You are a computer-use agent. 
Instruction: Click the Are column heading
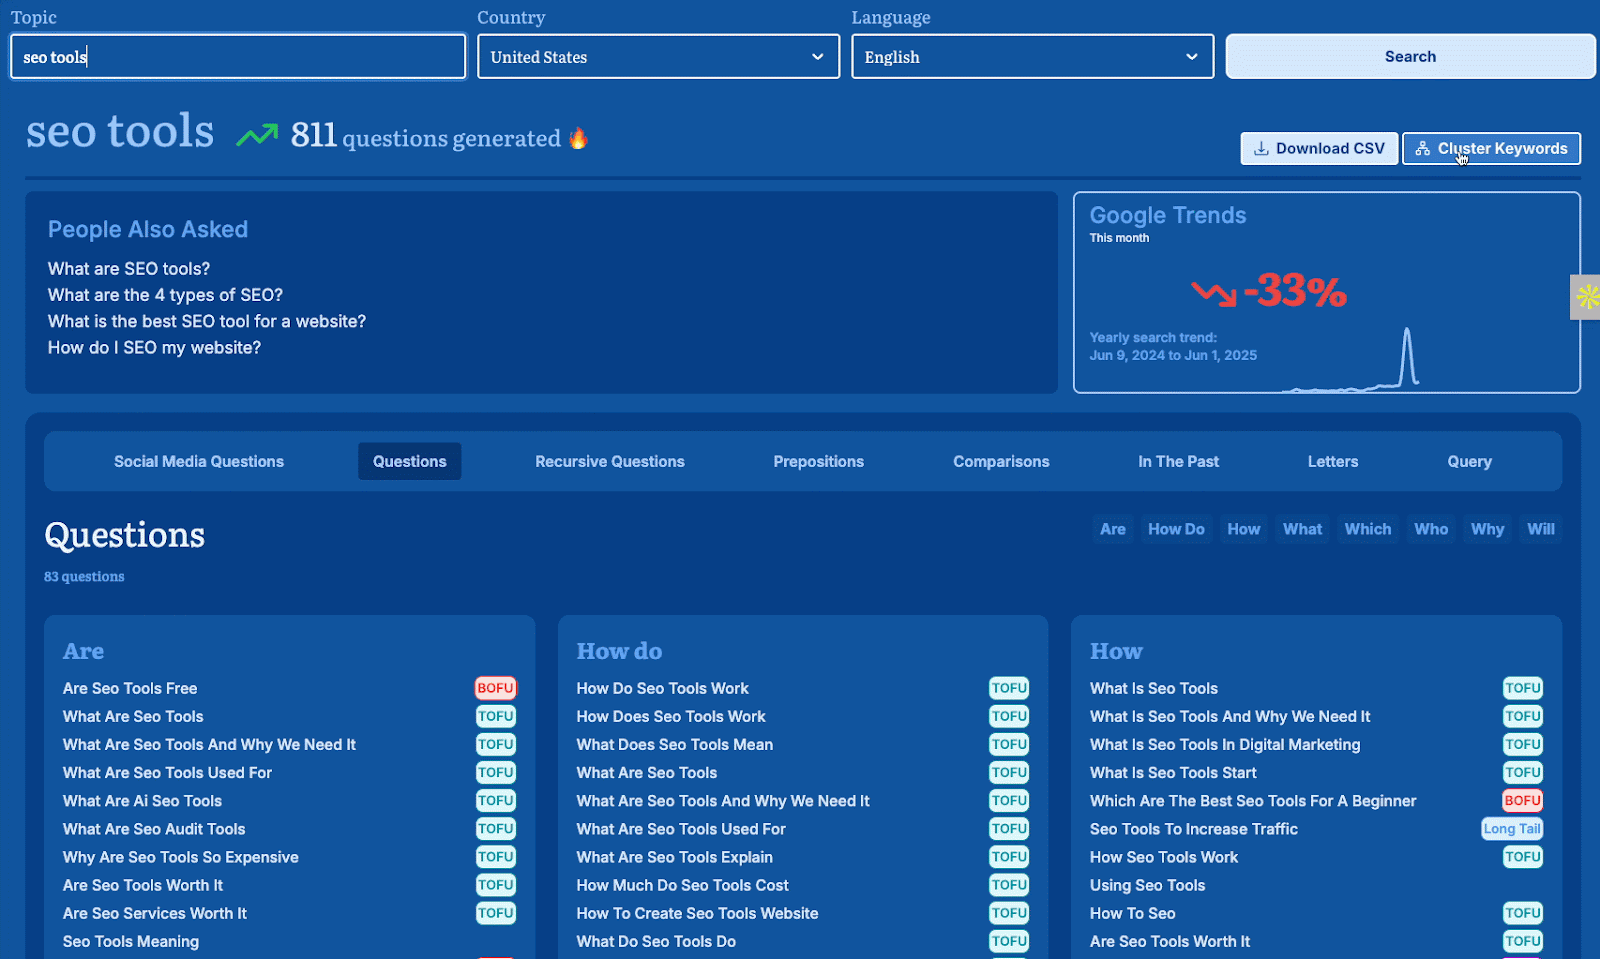tap(83, 651)
